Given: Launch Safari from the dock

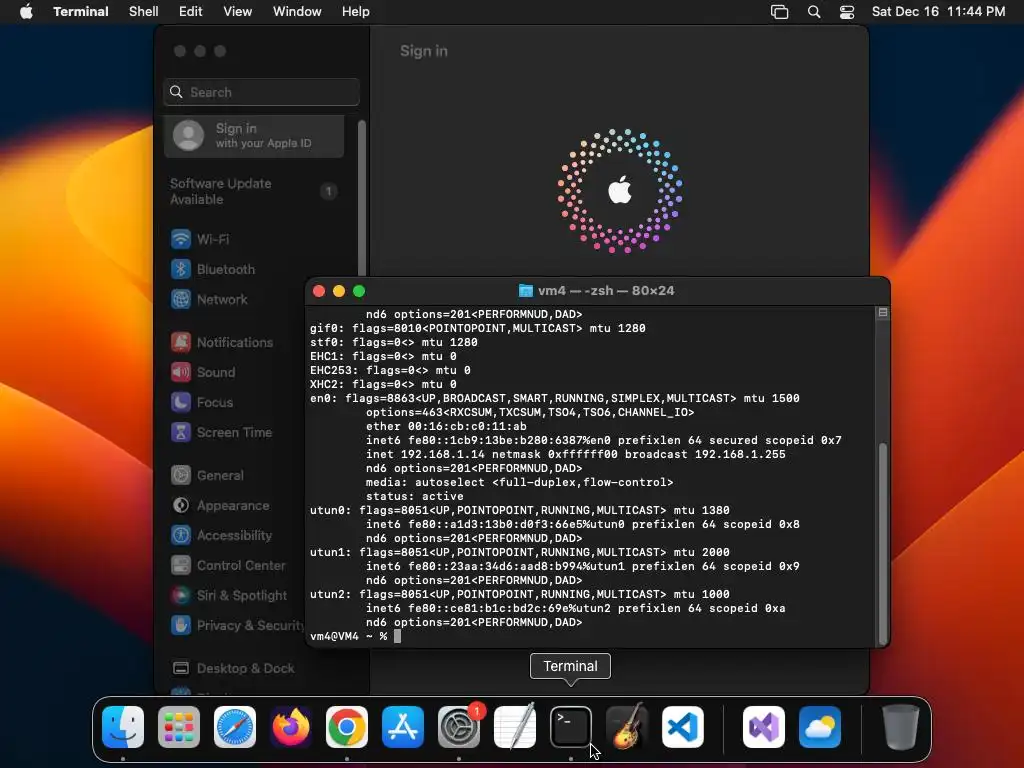Looking at the screenshot, I should click(x=235, y=727).
